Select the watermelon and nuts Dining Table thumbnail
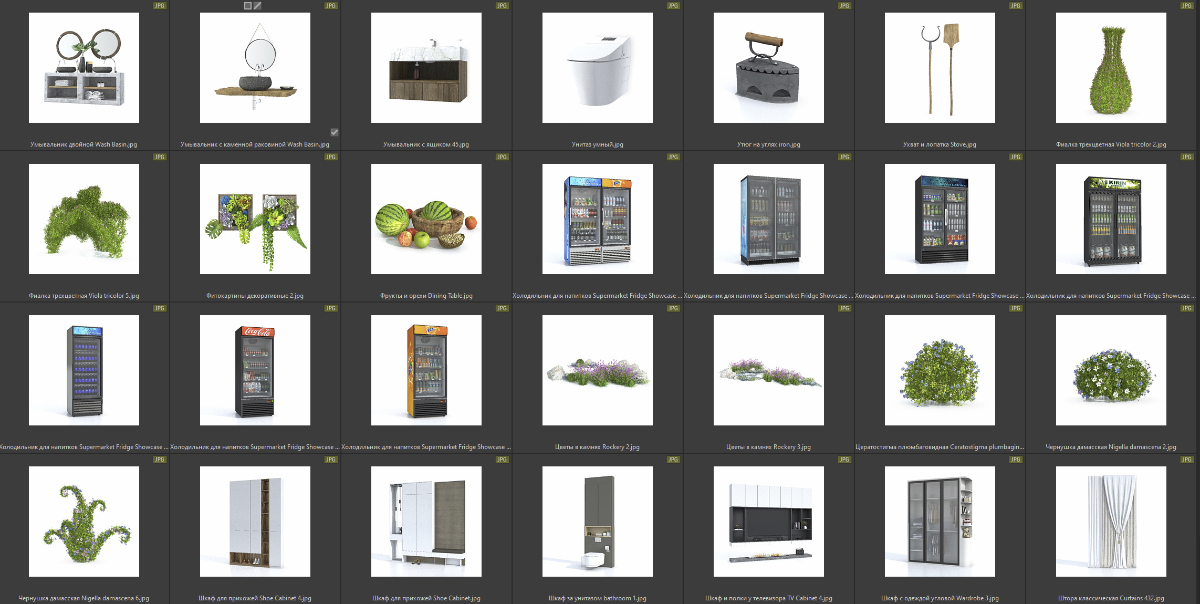Viewport: 1200px width, 604px height. (x=427, y=220)
